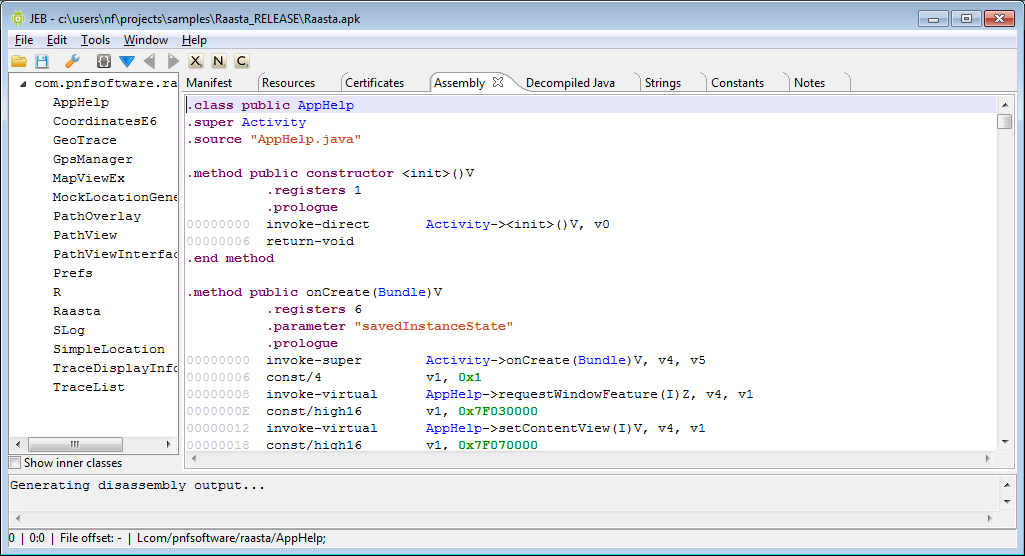
Task: Close the Assembly tab with its X
Action: (498, 82)
